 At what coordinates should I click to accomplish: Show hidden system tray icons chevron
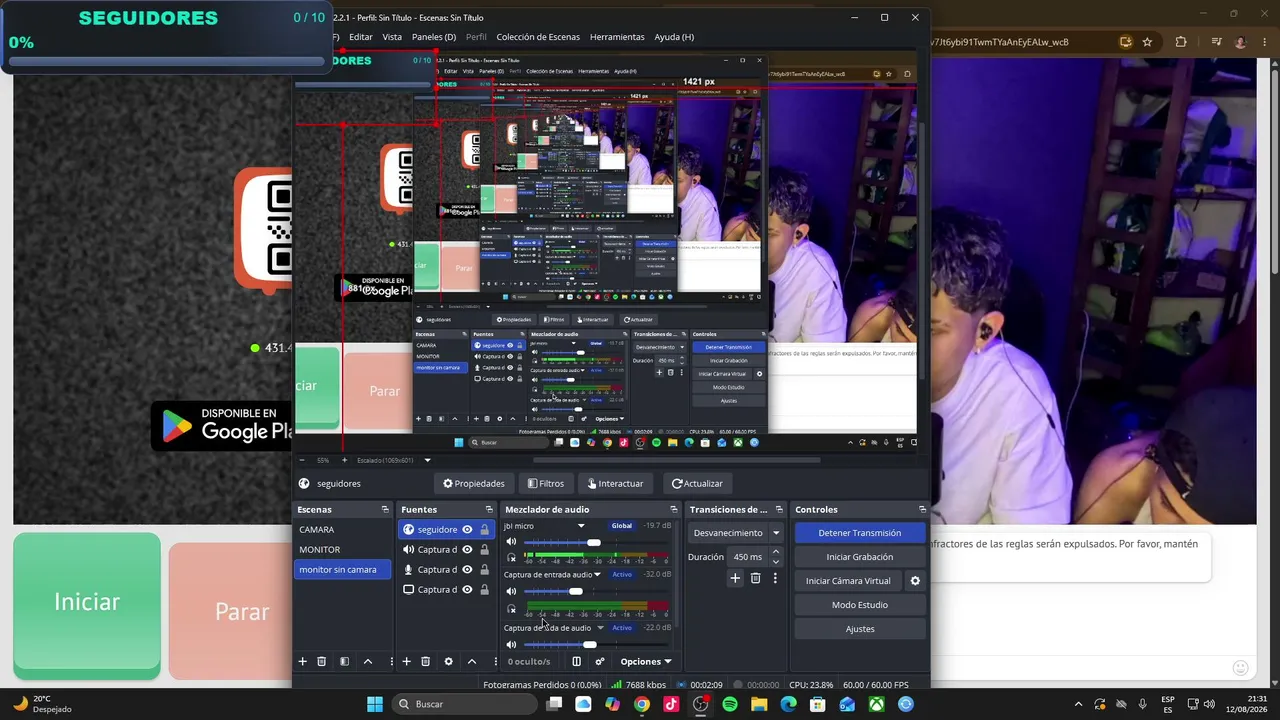click(x=1078, y=704)
